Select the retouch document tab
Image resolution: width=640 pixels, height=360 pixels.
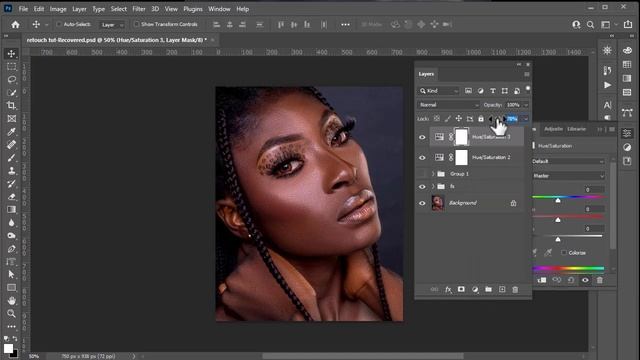tap(116, 40)
